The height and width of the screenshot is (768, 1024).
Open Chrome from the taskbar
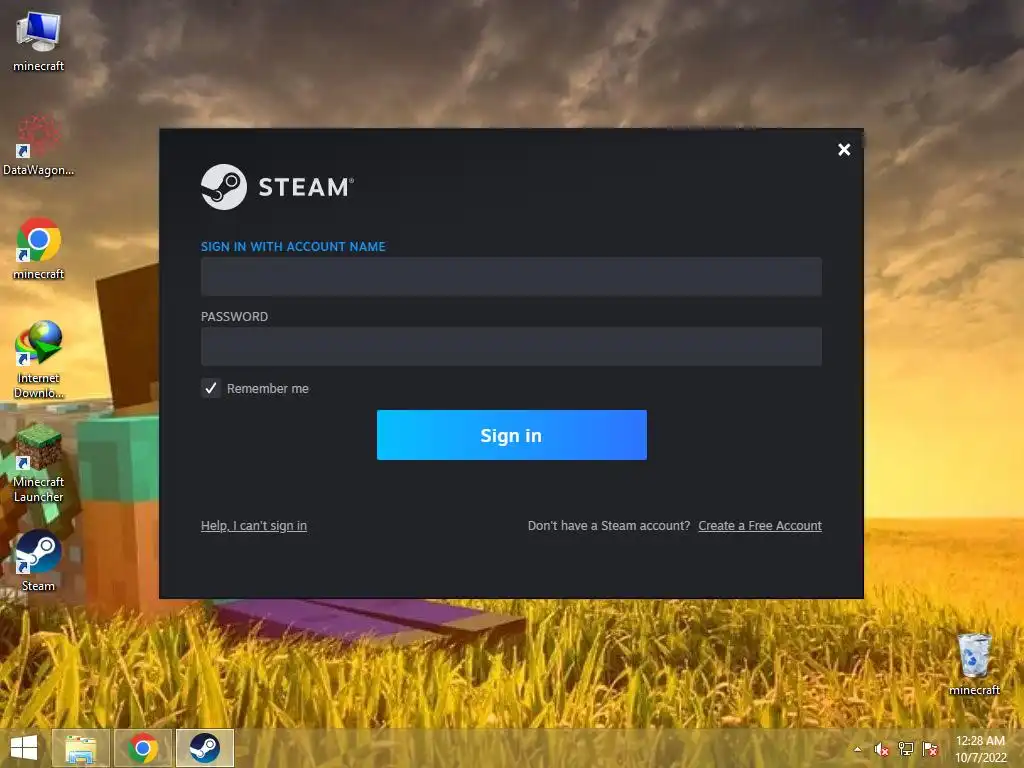[143, 748]
